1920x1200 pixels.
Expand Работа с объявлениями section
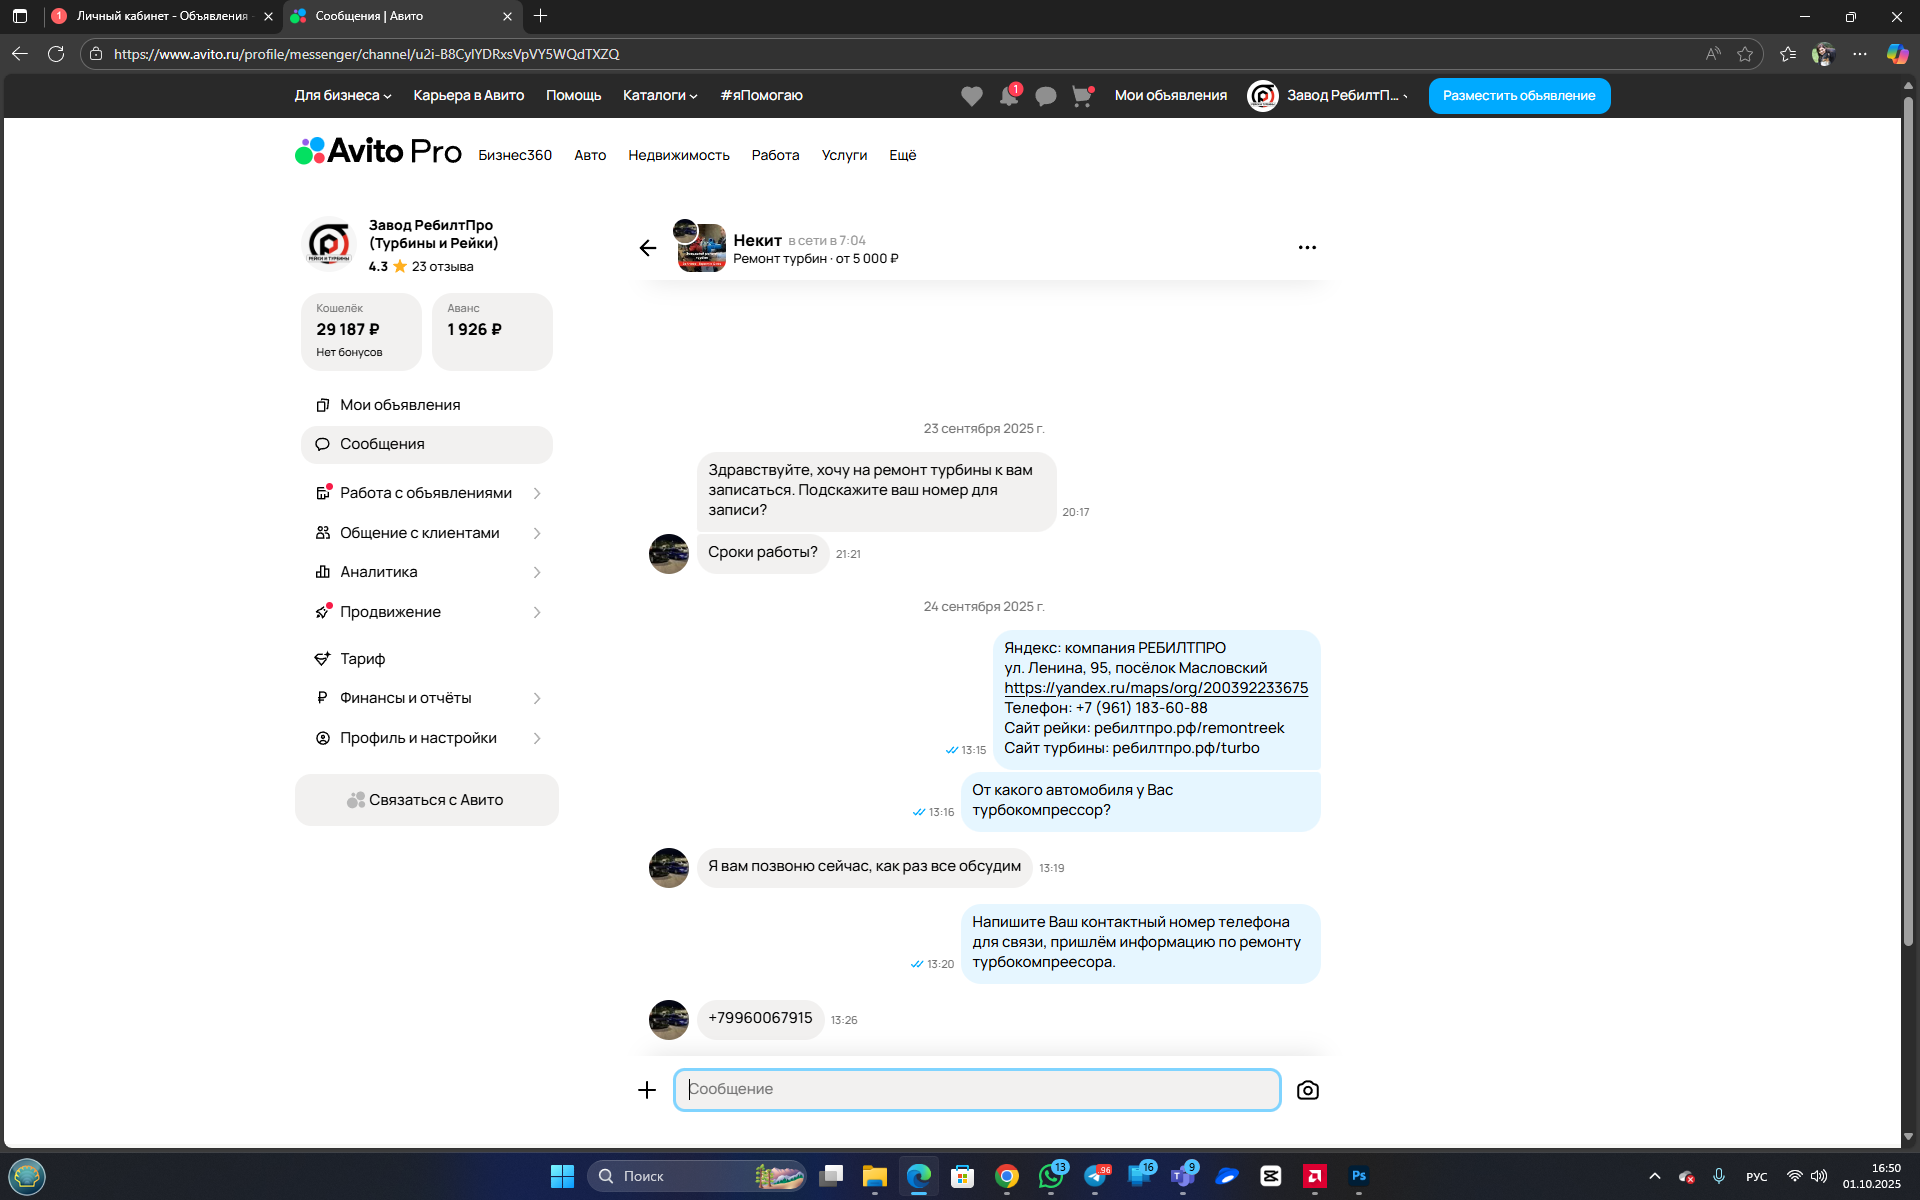tap(427, 493)
